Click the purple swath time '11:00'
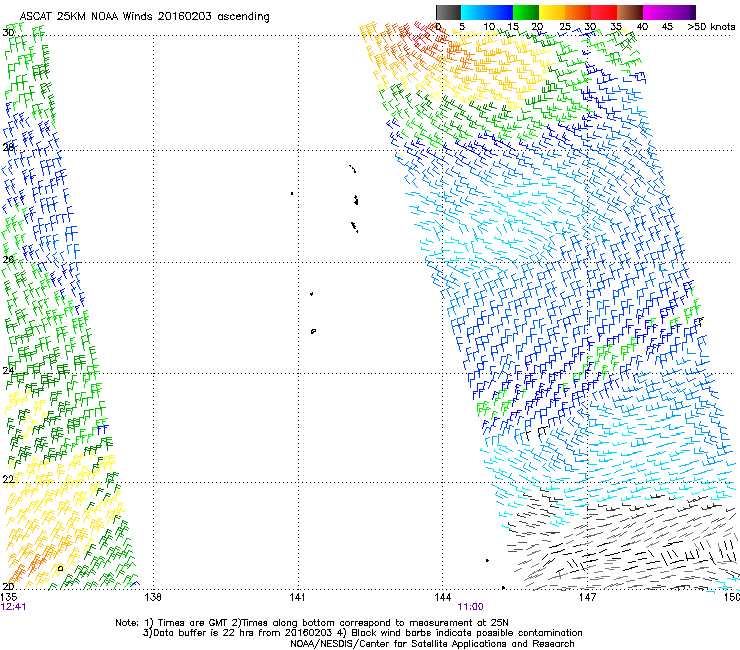This screenshot has height=650, width=740. (470, 607)
